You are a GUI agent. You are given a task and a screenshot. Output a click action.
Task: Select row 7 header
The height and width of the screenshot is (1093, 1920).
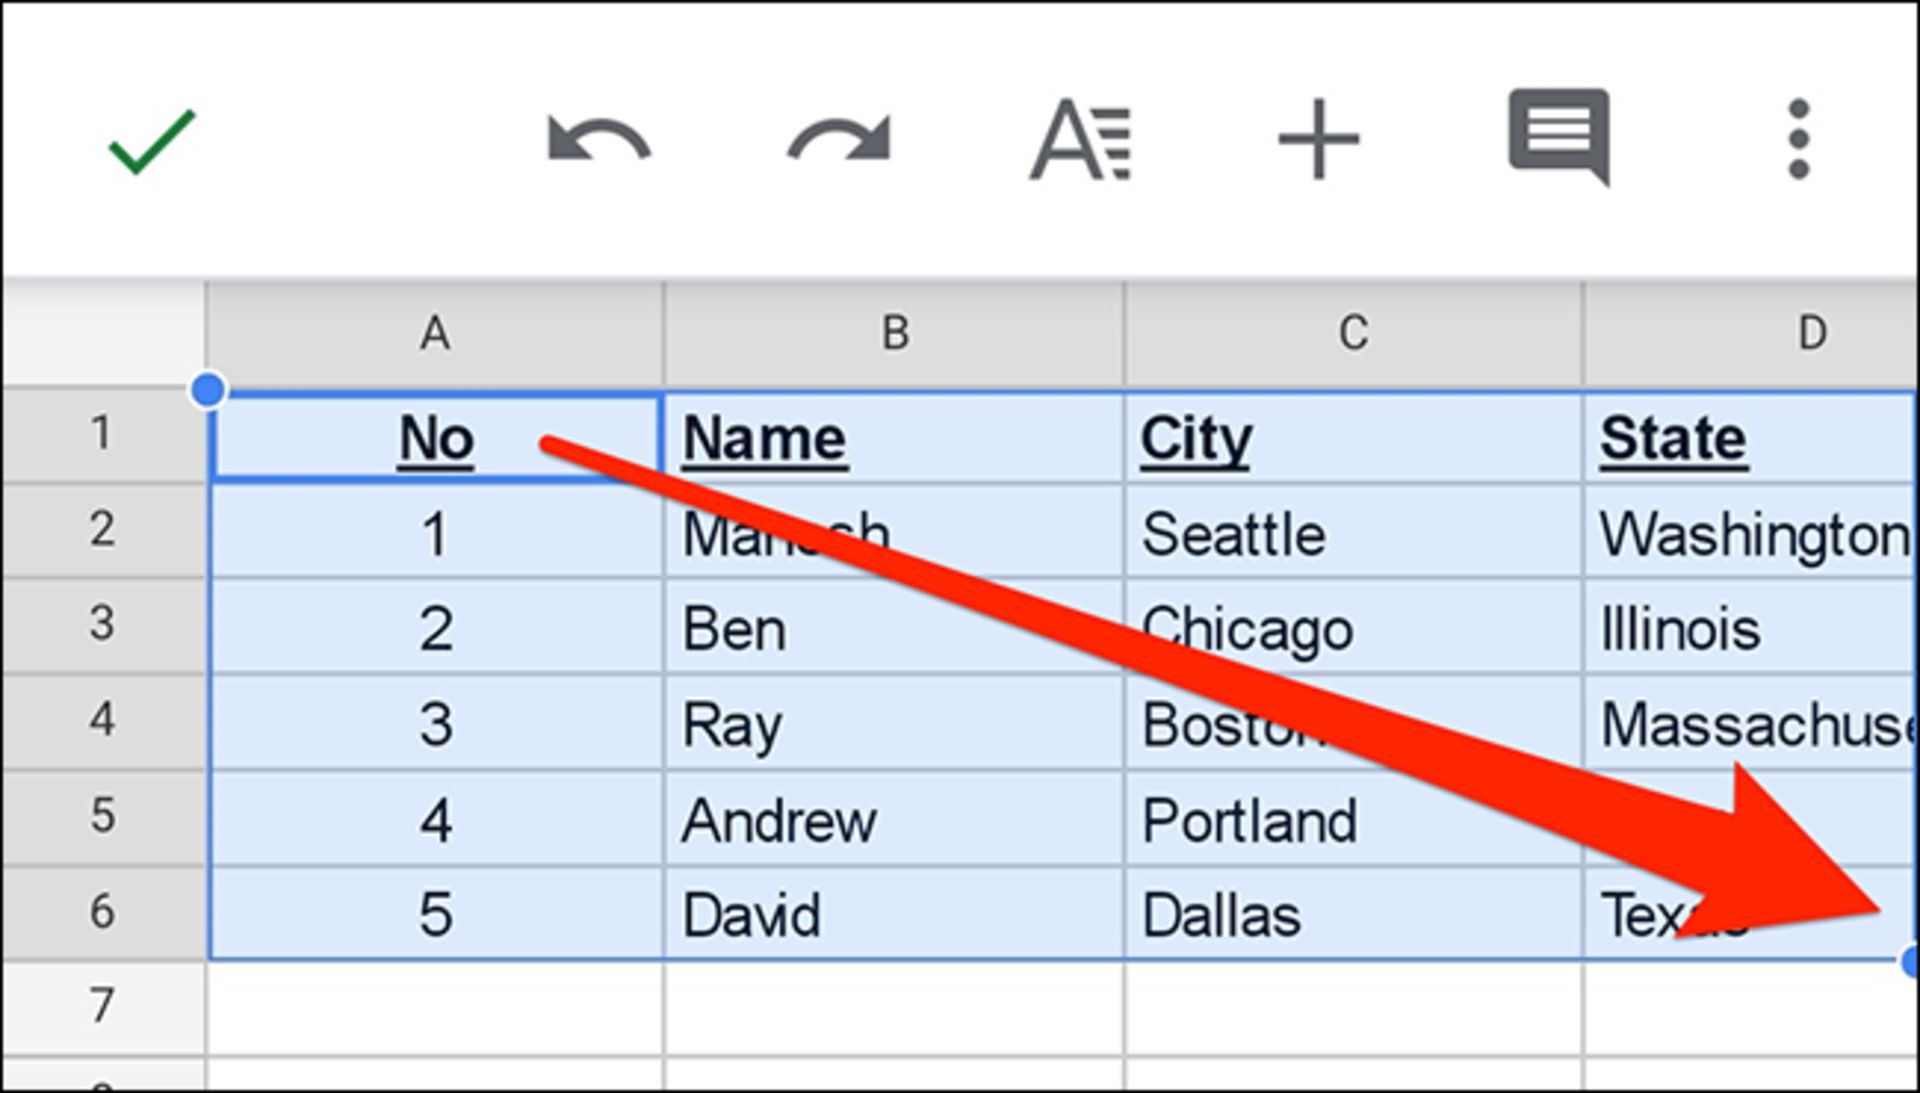(x=103, y=1006)
